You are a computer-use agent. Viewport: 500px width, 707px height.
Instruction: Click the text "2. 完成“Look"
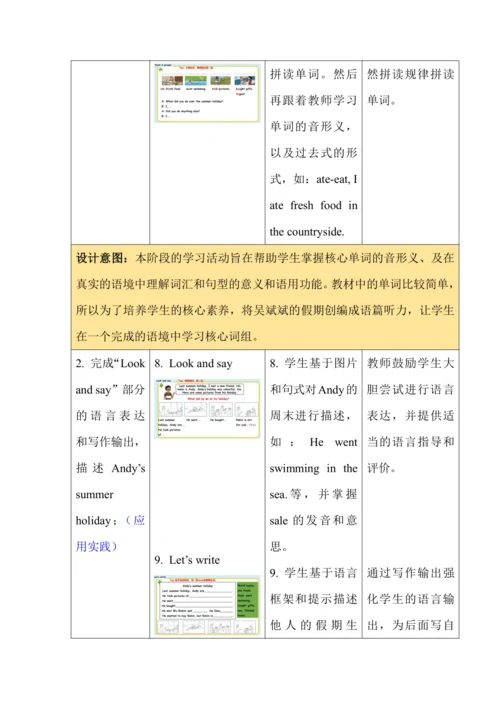pos(110,363)
